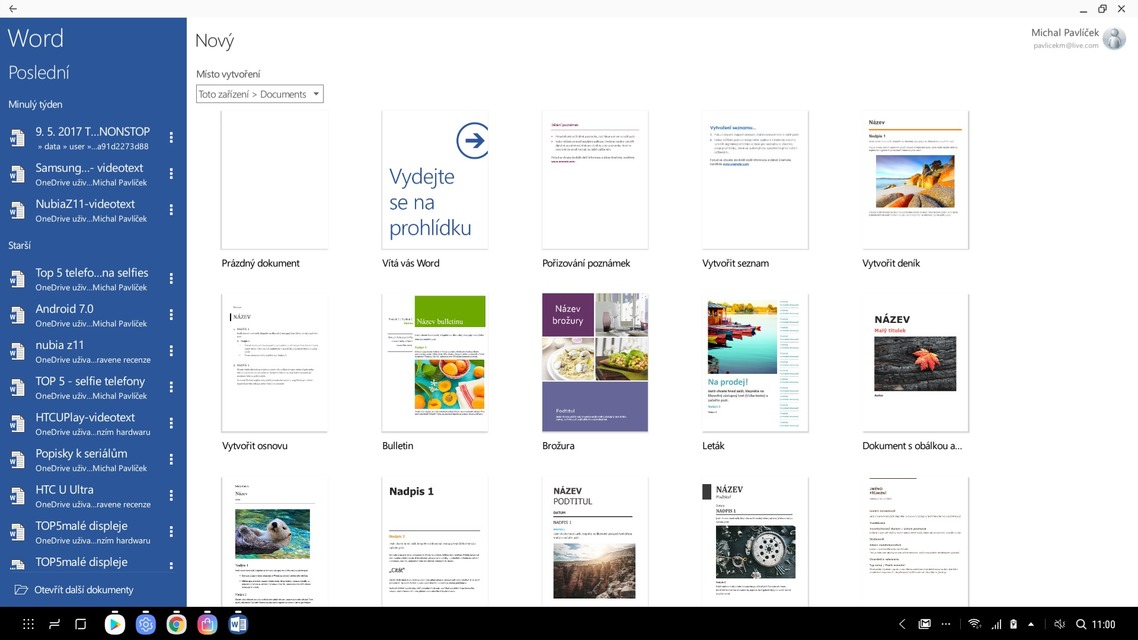1138x640 pixels.
Task: Open recent document Popisky k seriálům
Action: (91, 460)
